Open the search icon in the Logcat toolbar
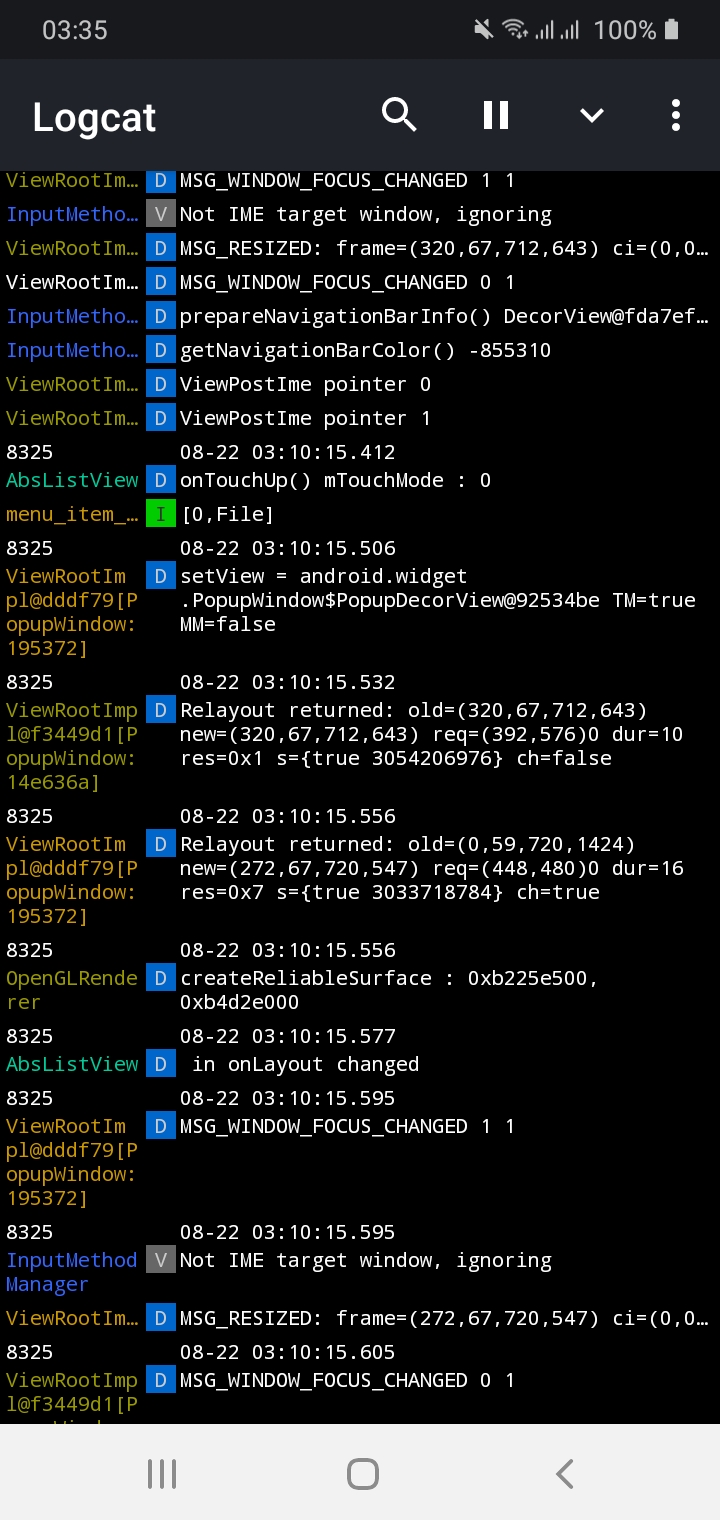Viewport: 720px width, 1520px height. coord(399,115)
